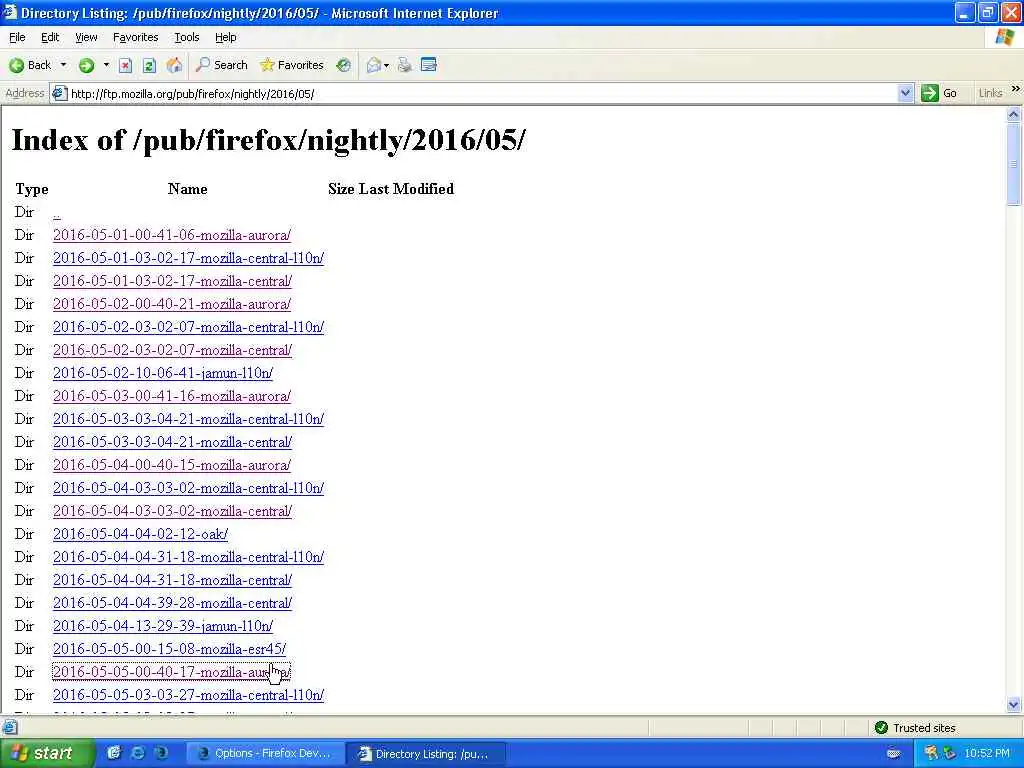
Task: Click the Back navigation button
Action: 30,65
